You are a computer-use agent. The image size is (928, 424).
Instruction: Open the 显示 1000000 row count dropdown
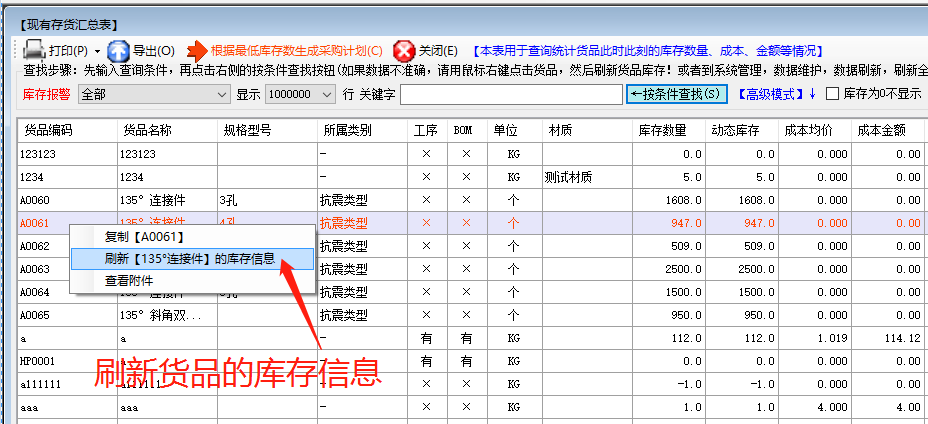coord(300,94)
